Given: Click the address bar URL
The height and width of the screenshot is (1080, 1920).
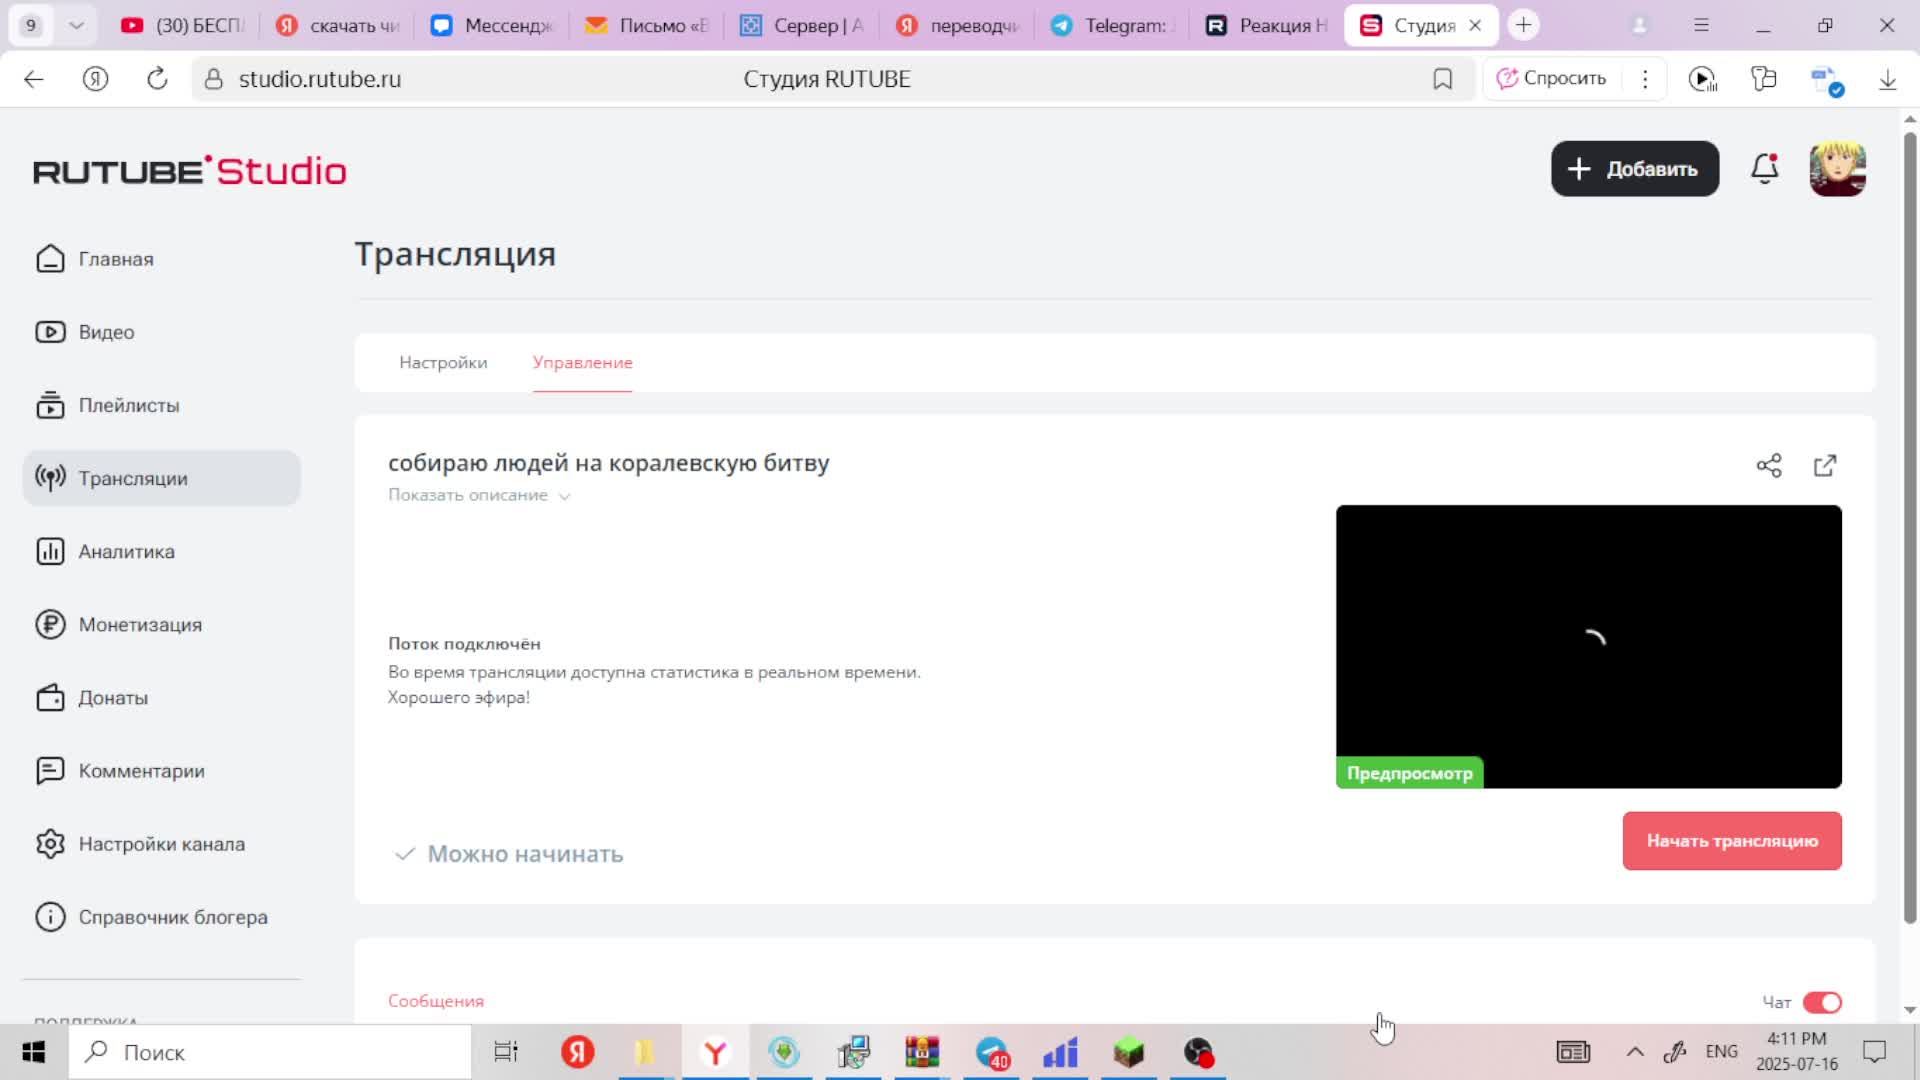Looking at the screenshot, I should tap(320, 79).
